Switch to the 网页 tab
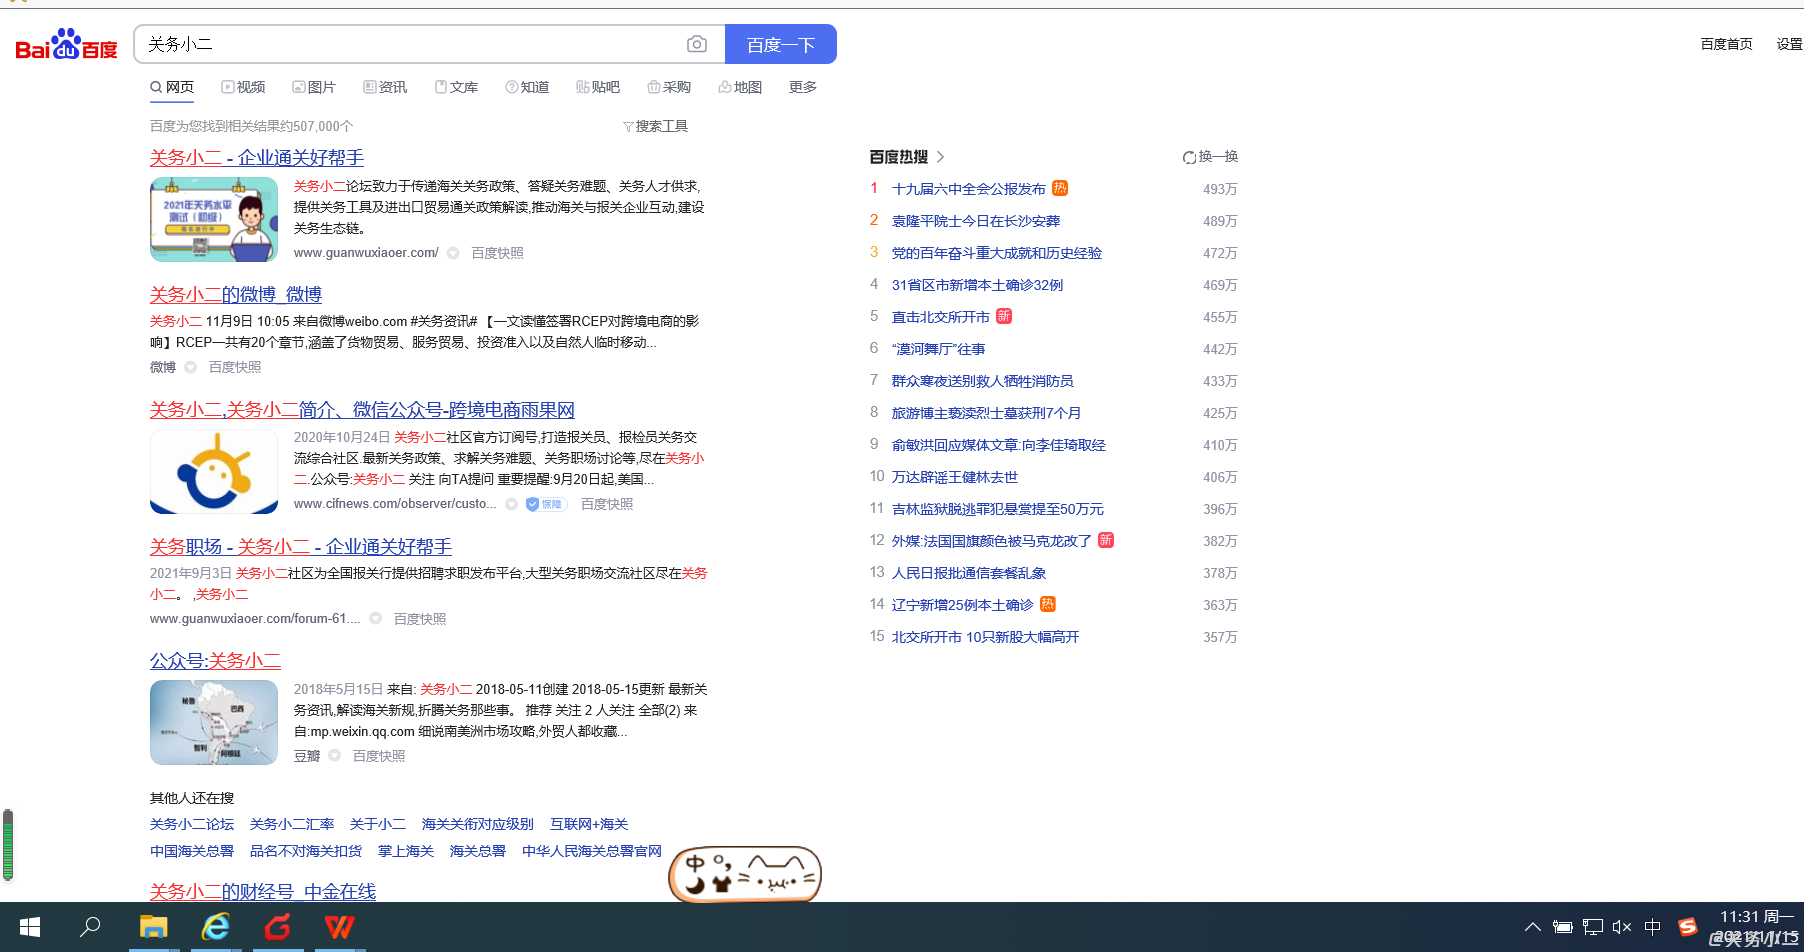 [x=172, y=87]
